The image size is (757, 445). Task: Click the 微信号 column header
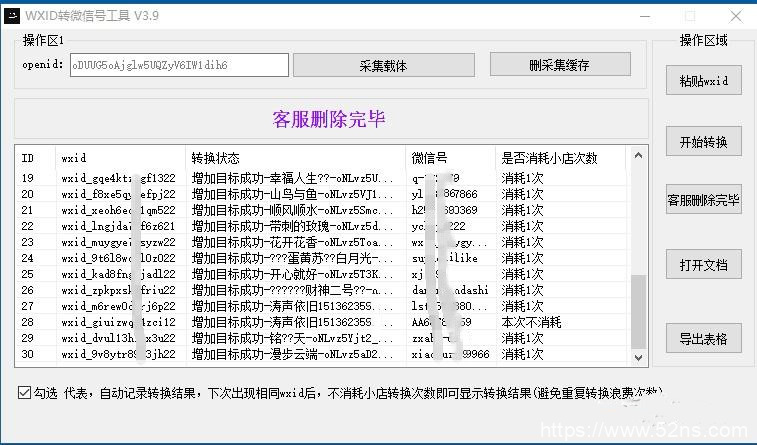pos(450,158)
